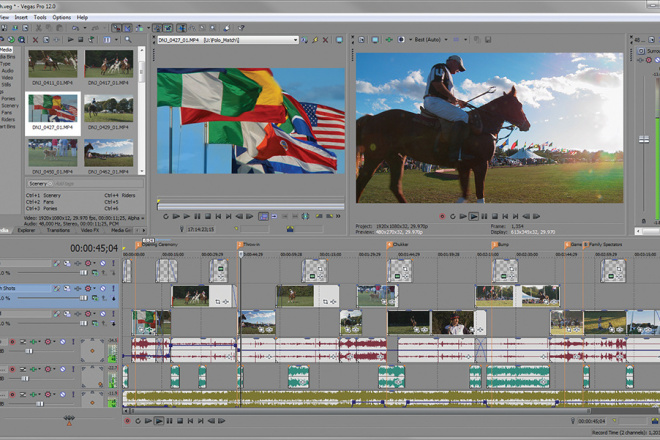660x440 pixels.
Task: Click Record button in bottom timeline transport
Action: coord(127,421)
